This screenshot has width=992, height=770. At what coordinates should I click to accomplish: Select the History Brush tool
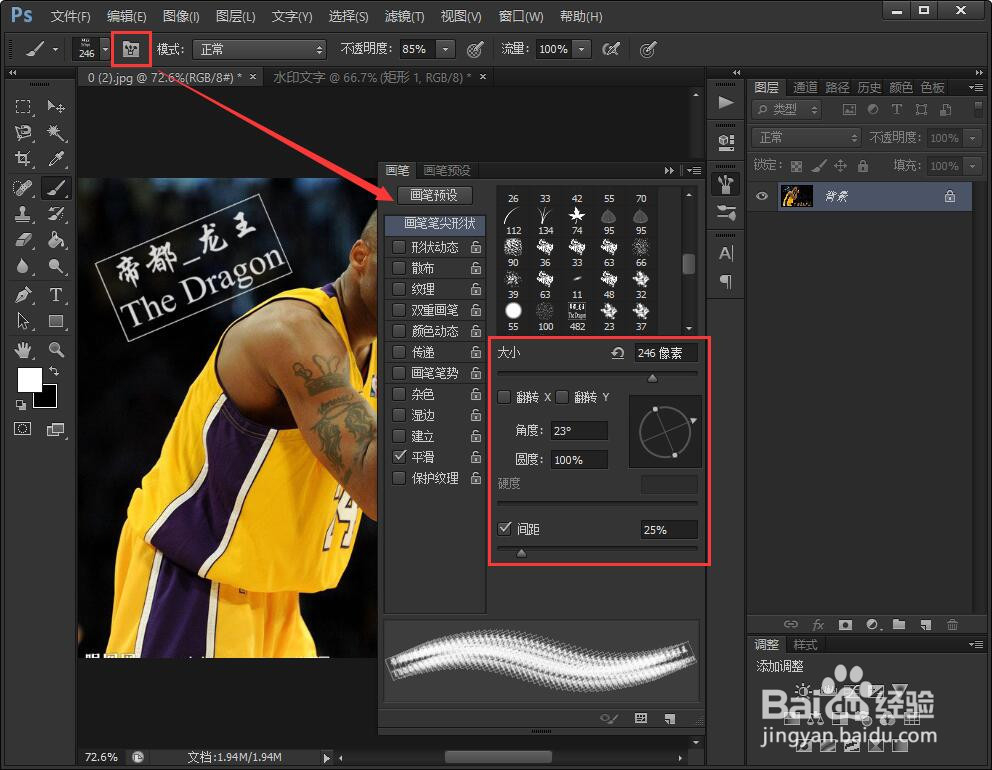[56, 214]
